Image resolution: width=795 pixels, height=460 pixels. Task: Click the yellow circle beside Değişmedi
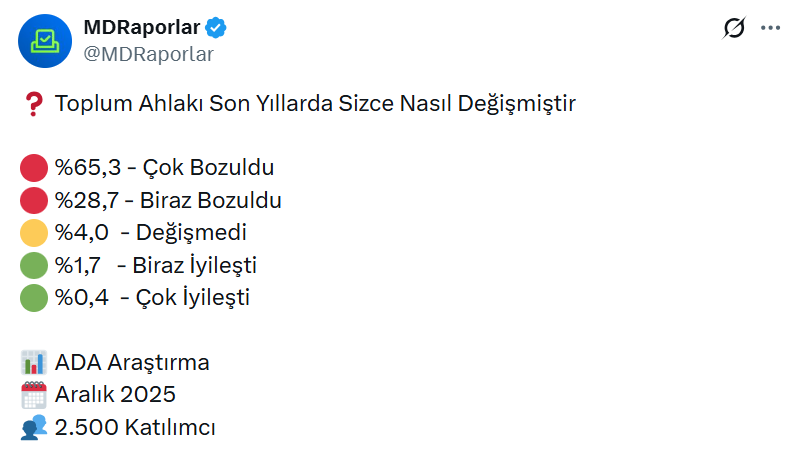coord(34,233)
